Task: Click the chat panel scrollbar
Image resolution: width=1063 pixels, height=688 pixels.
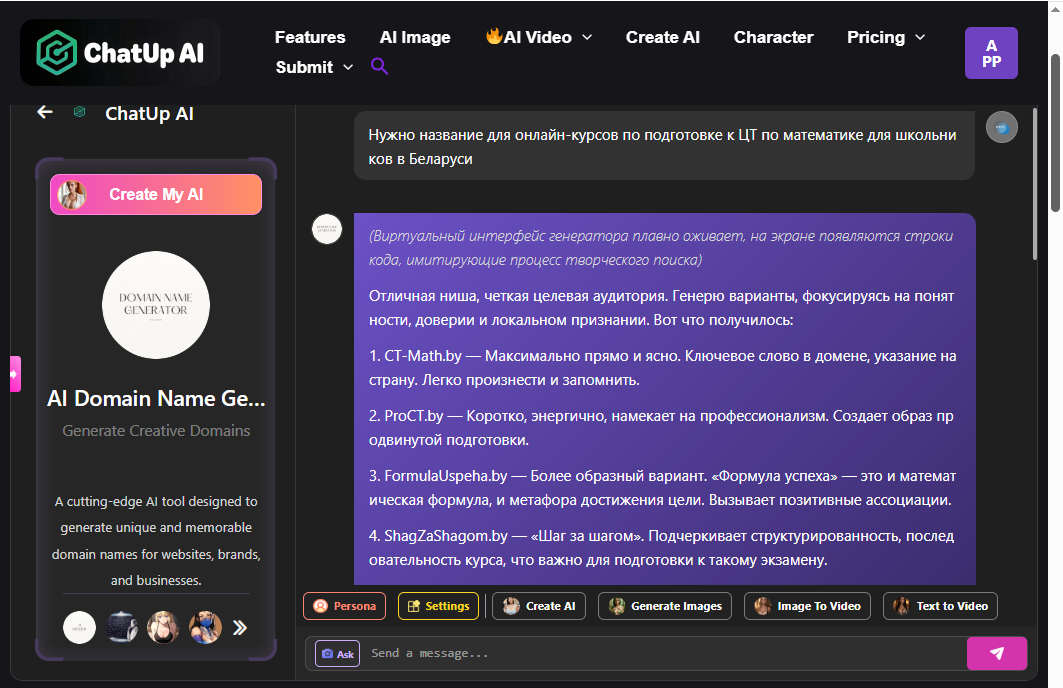Action: [x=1035, y=183]
